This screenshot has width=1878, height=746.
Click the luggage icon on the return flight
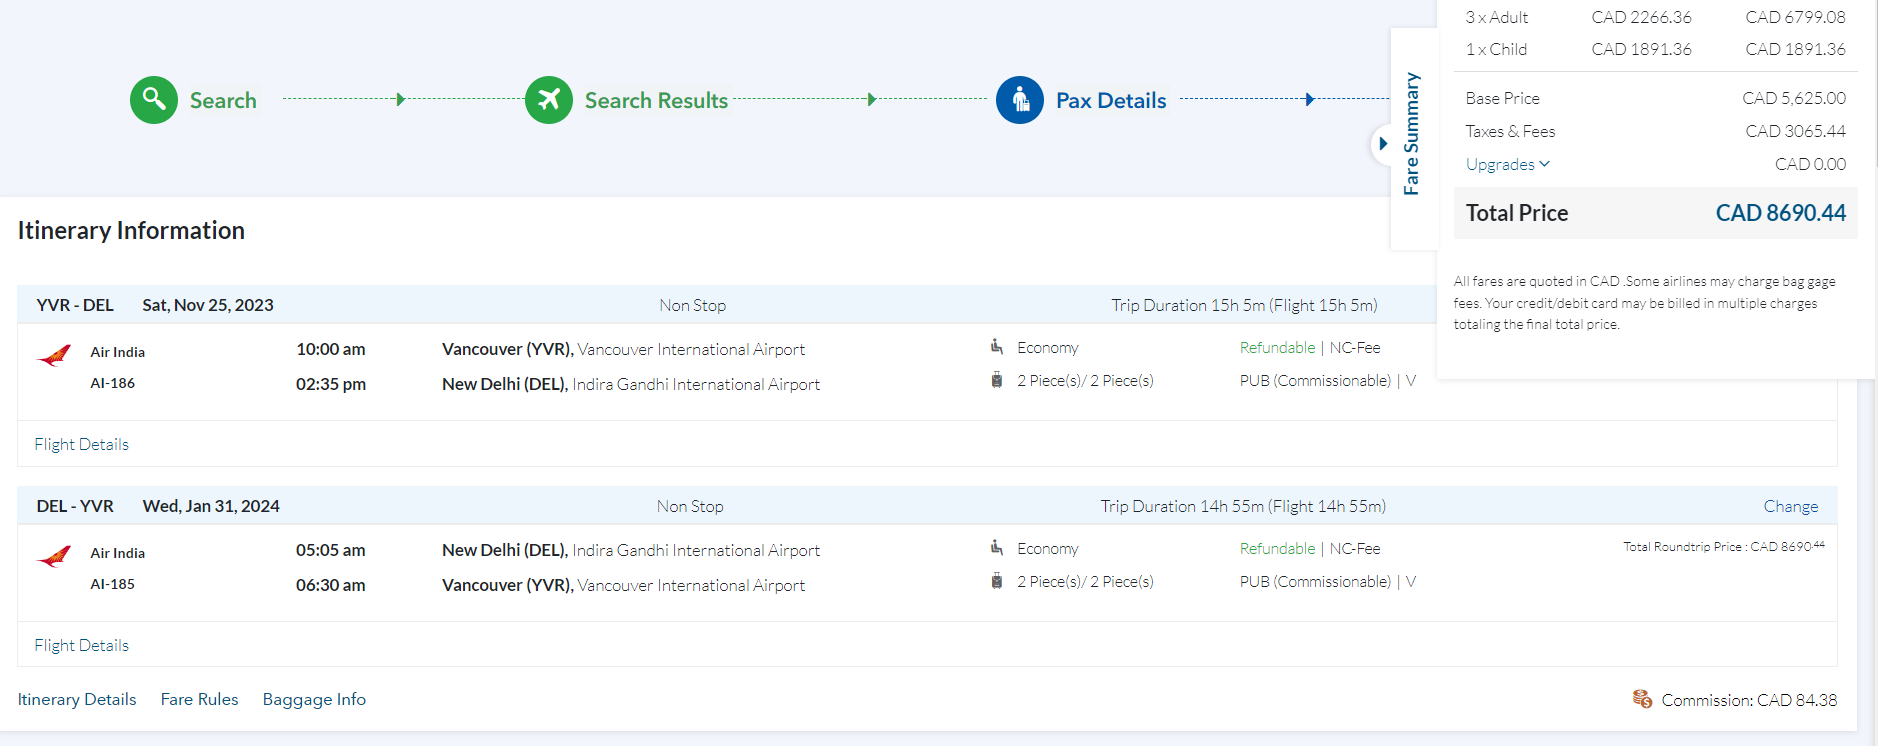coord(997,581)
